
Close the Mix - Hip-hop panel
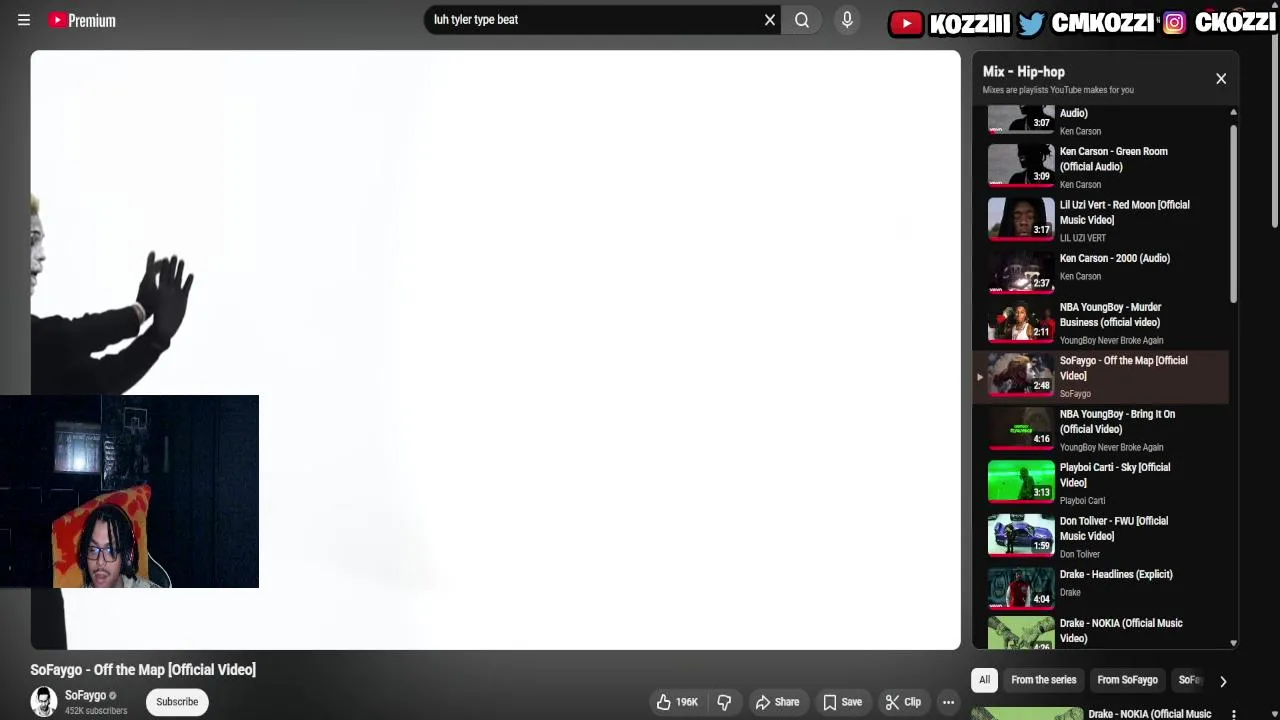[x=1221, y=78]
